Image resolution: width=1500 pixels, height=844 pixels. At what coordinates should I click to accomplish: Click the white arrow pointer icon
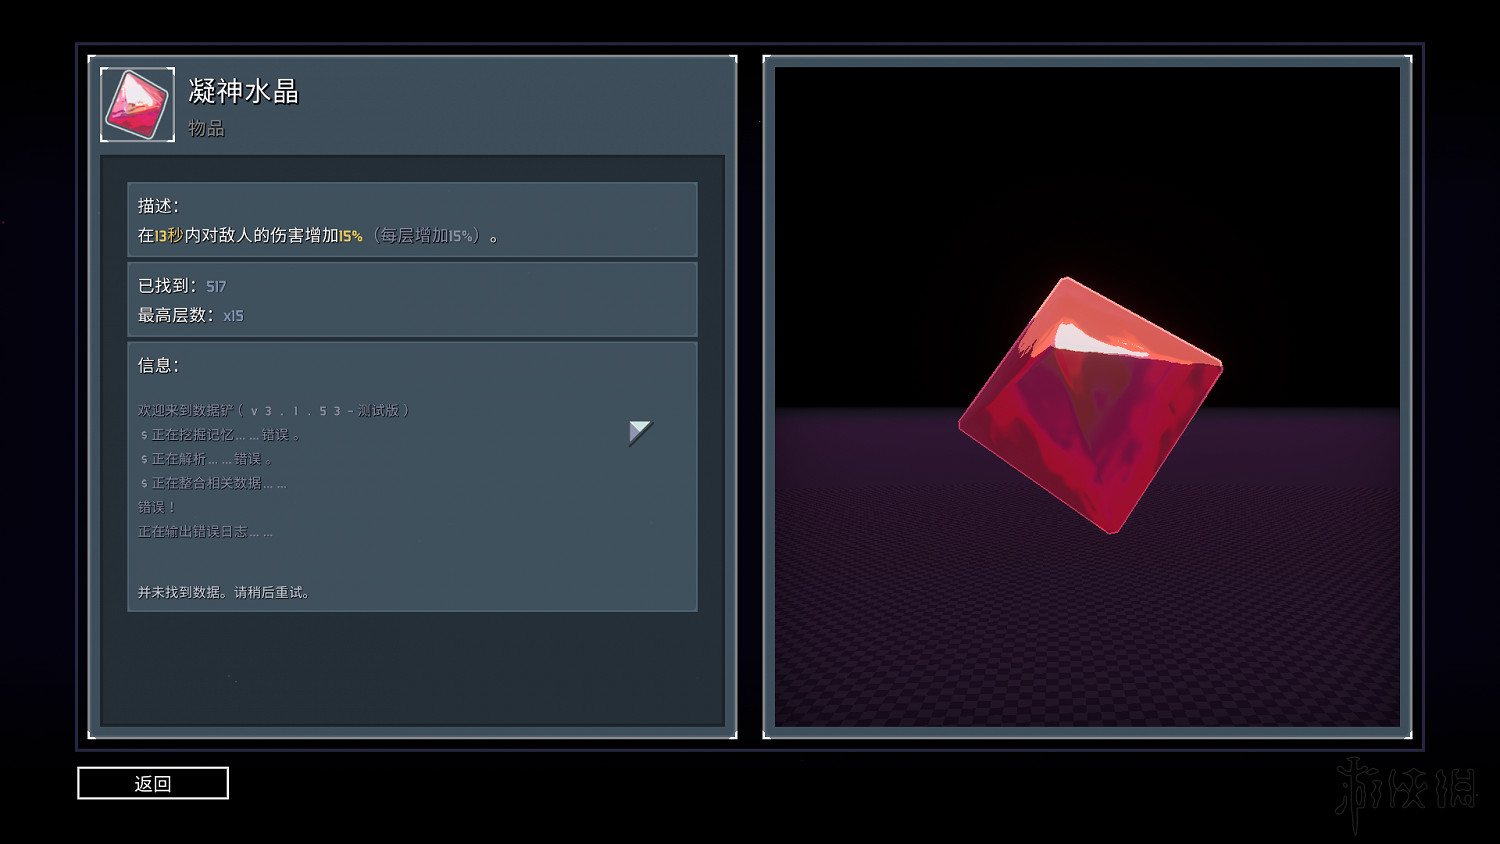tap(639, 432)
